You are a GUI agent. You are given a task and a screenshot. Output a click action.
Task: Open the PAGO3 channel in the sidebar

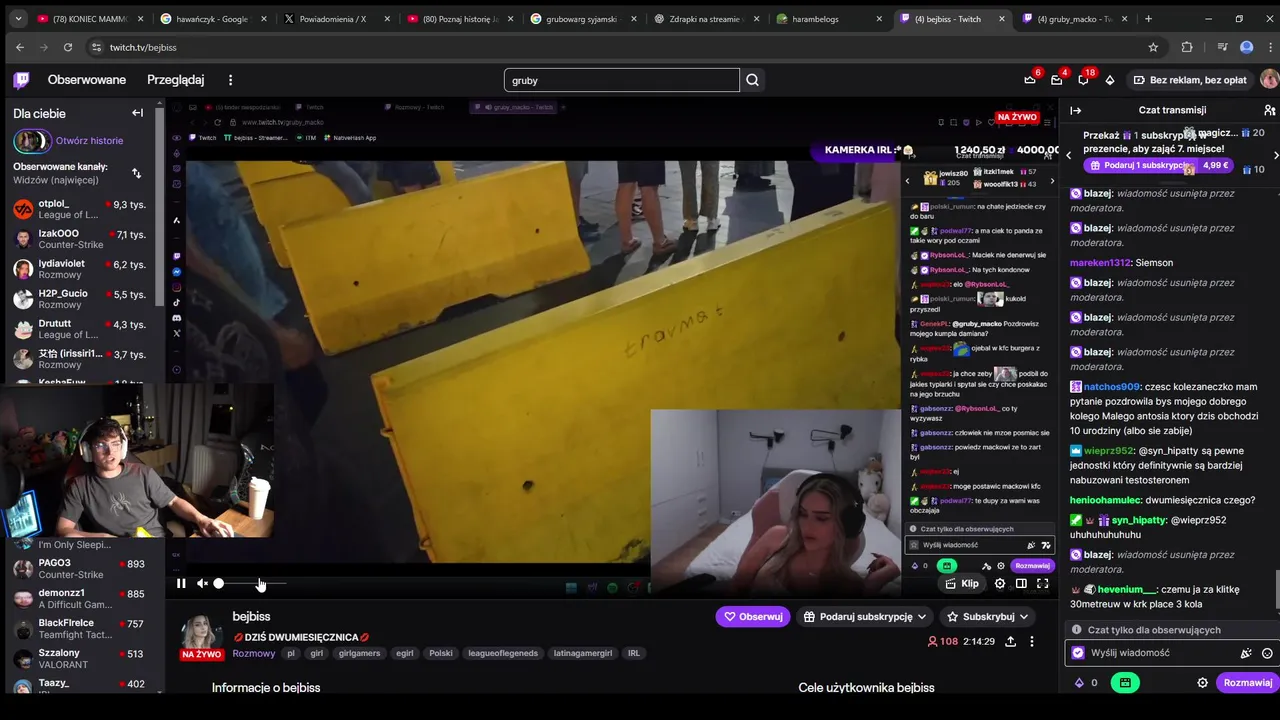point(80,569)
